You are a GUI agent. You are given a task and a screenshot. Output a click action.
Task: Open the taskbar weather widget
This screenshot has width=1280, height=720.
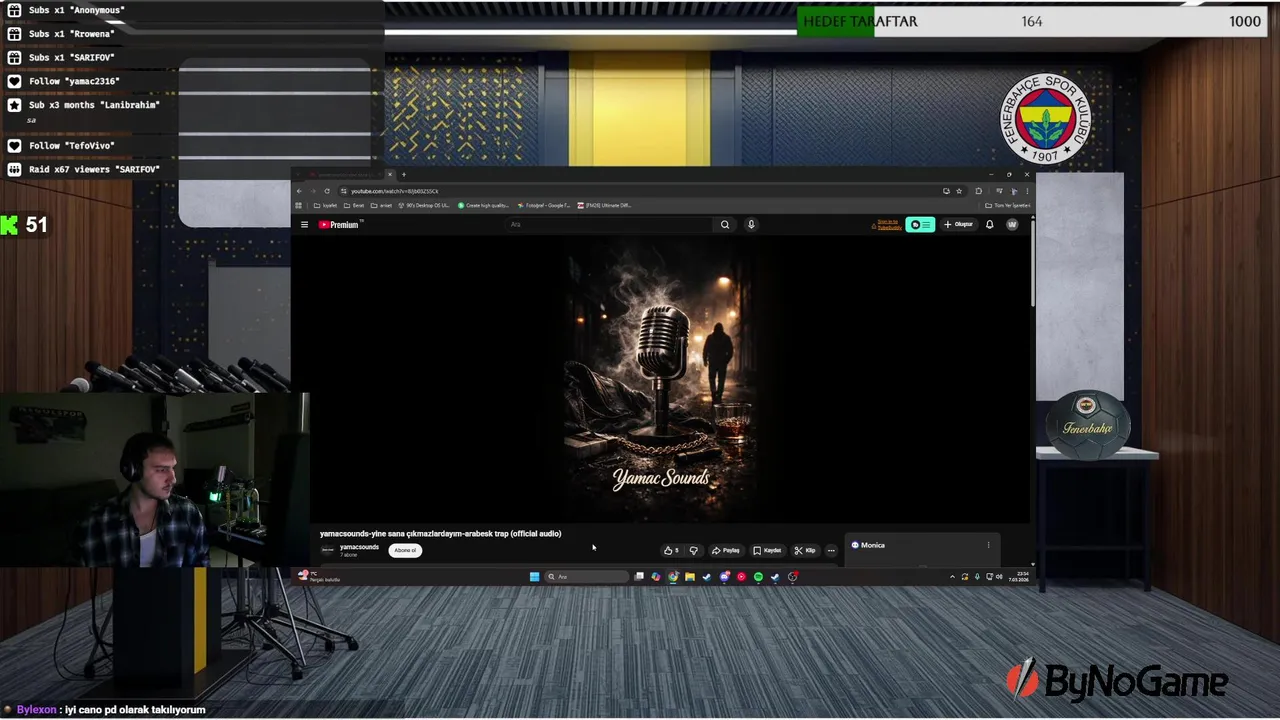coord(318,577)
